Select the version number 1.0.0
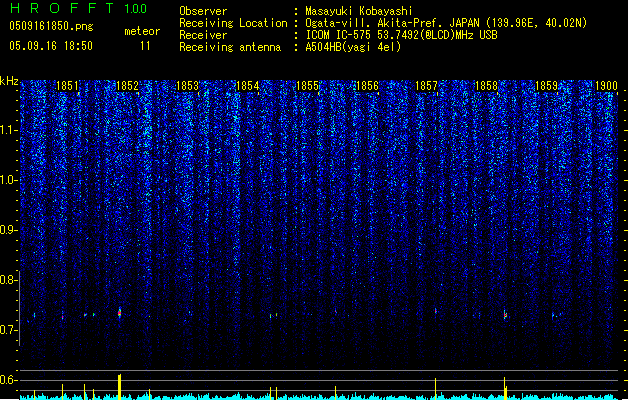This screenshot has height=400, width=629. click(x=136, y=8)
